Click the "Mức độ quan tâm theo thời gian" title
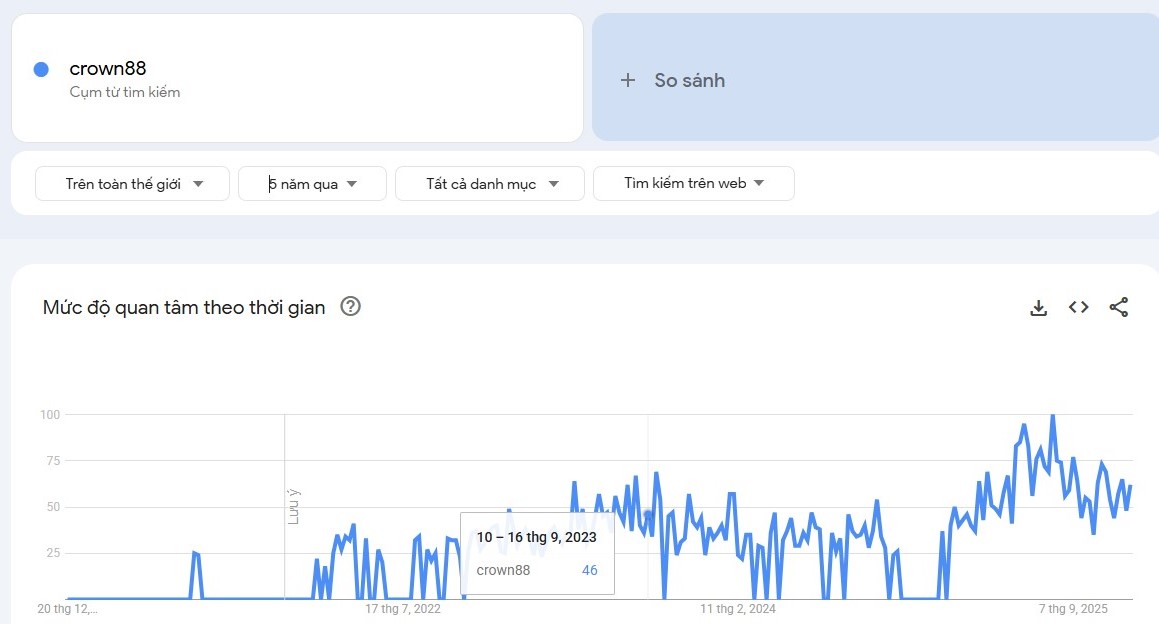1159x624 pixels. [x=184, y=307]
